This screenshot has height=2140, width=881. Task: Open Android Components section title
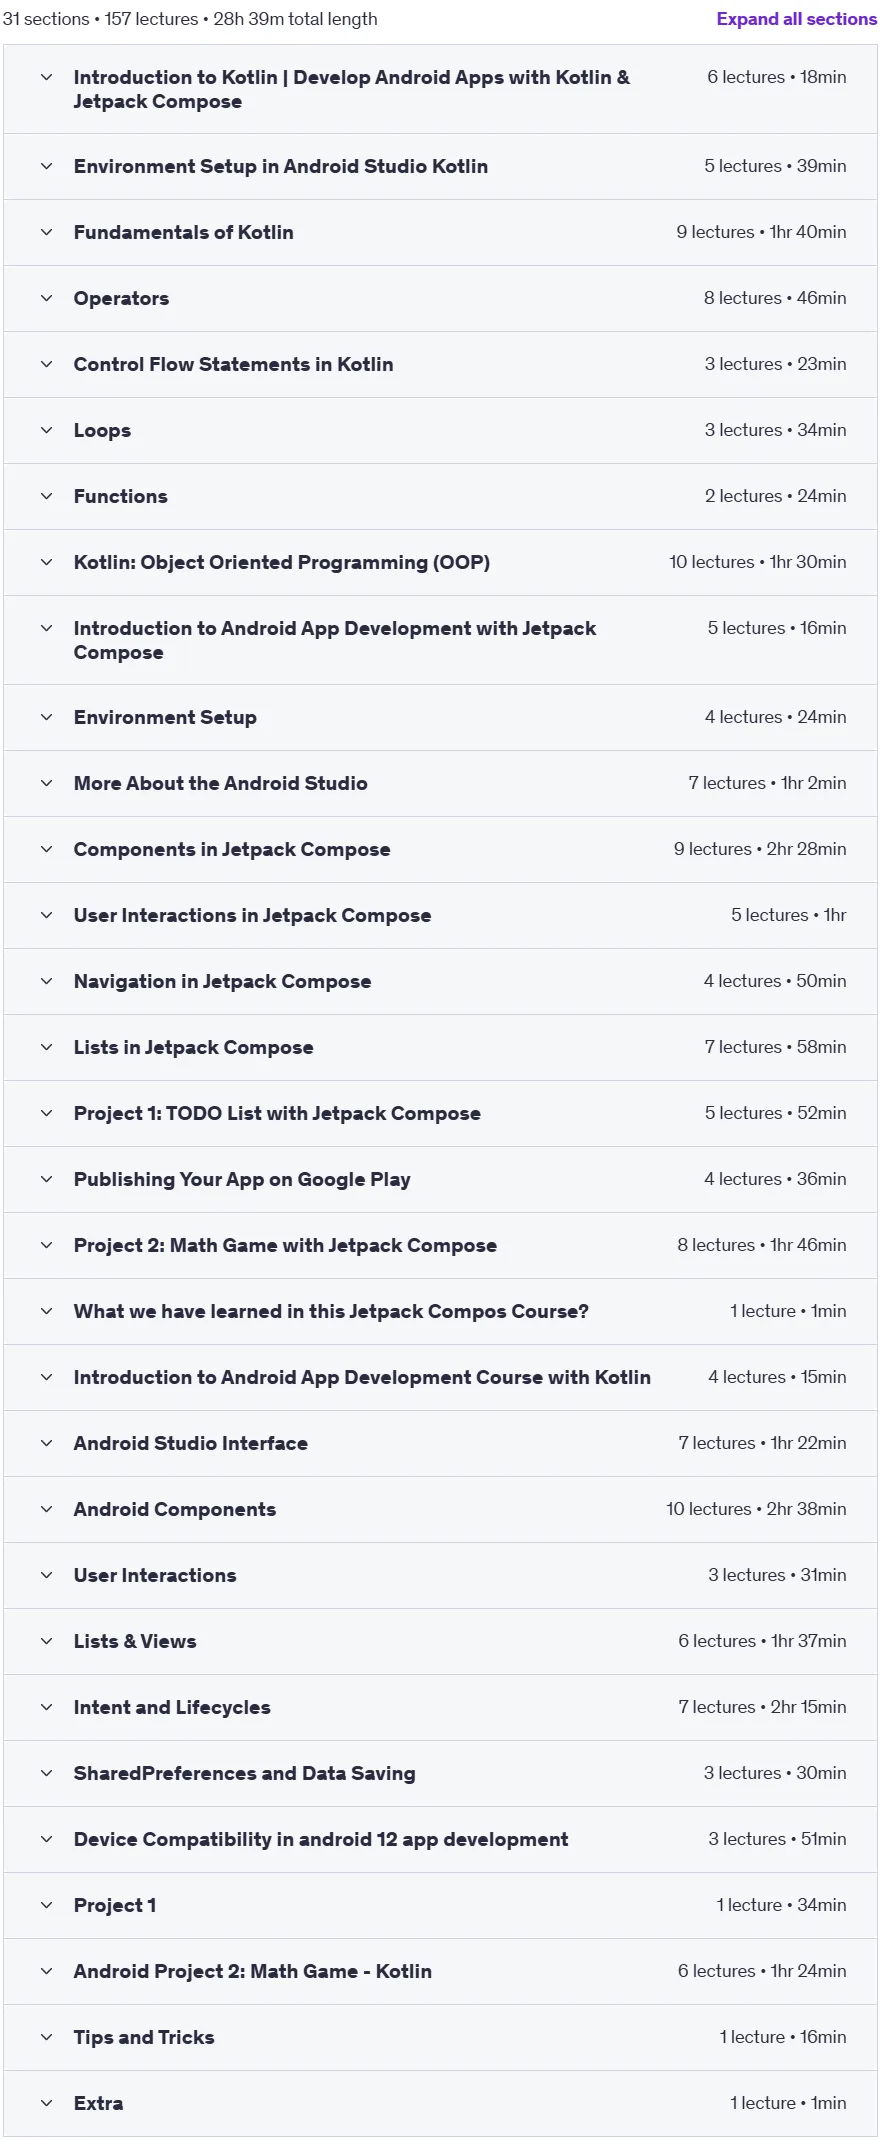tap(175, 1509)
